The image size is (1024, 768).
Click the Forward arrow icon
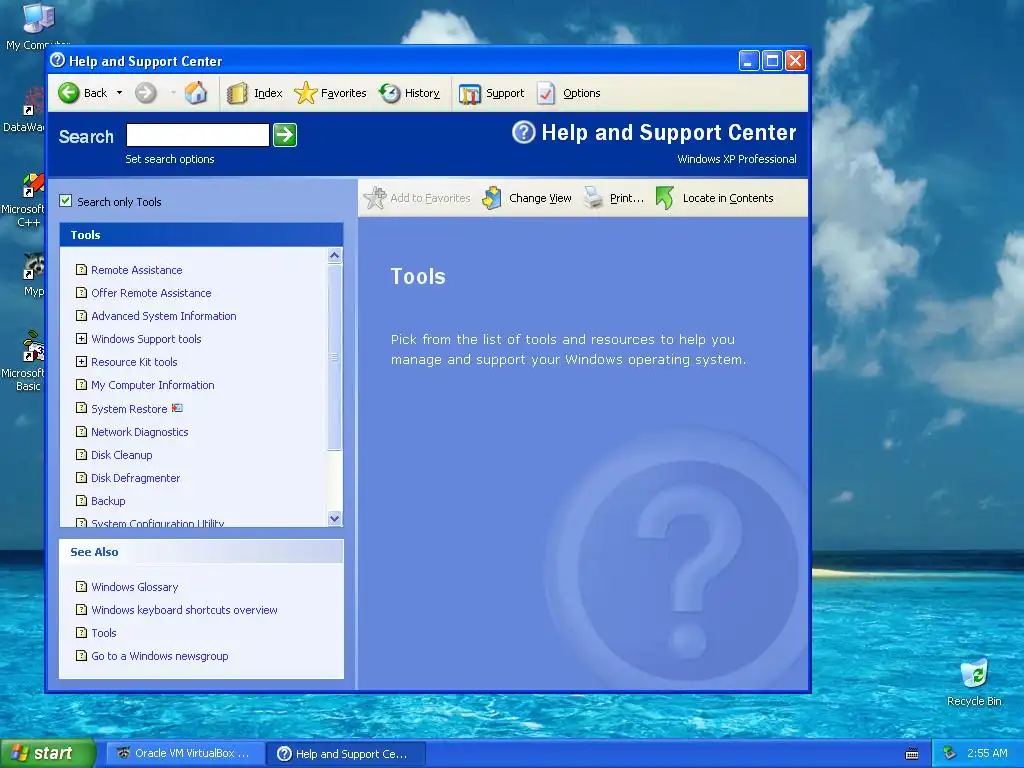coord(146,93)
